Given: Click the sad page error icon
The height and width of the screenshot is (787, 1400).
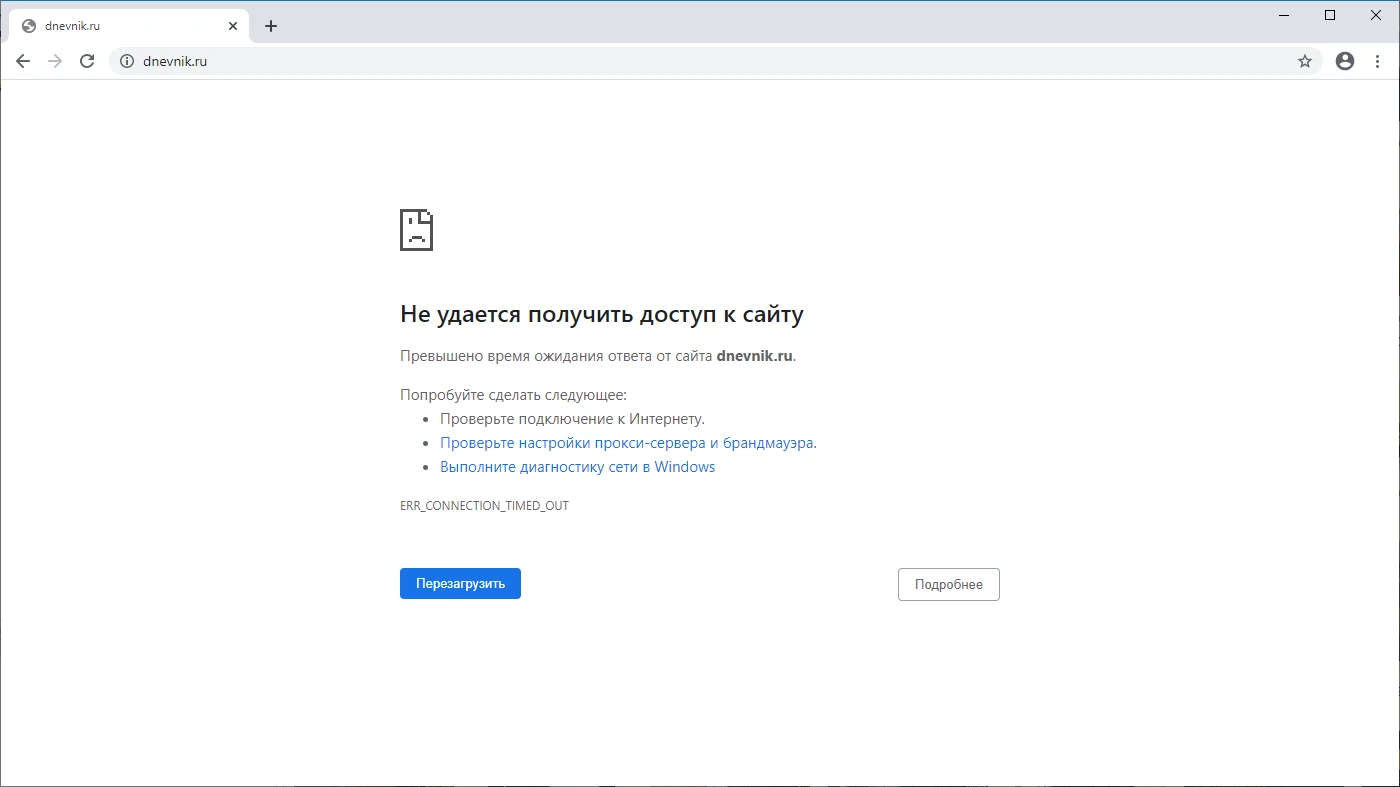Looking at the screenshot, I should [416, 230].
